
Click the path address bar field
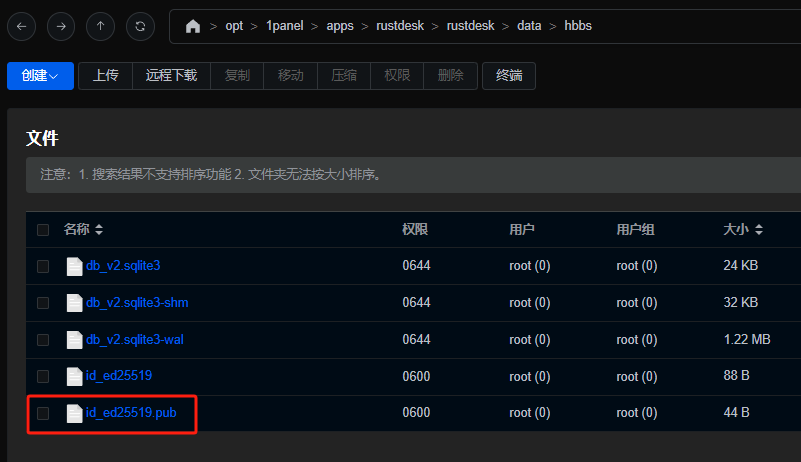pyautogui.click(x=485, y=26)
